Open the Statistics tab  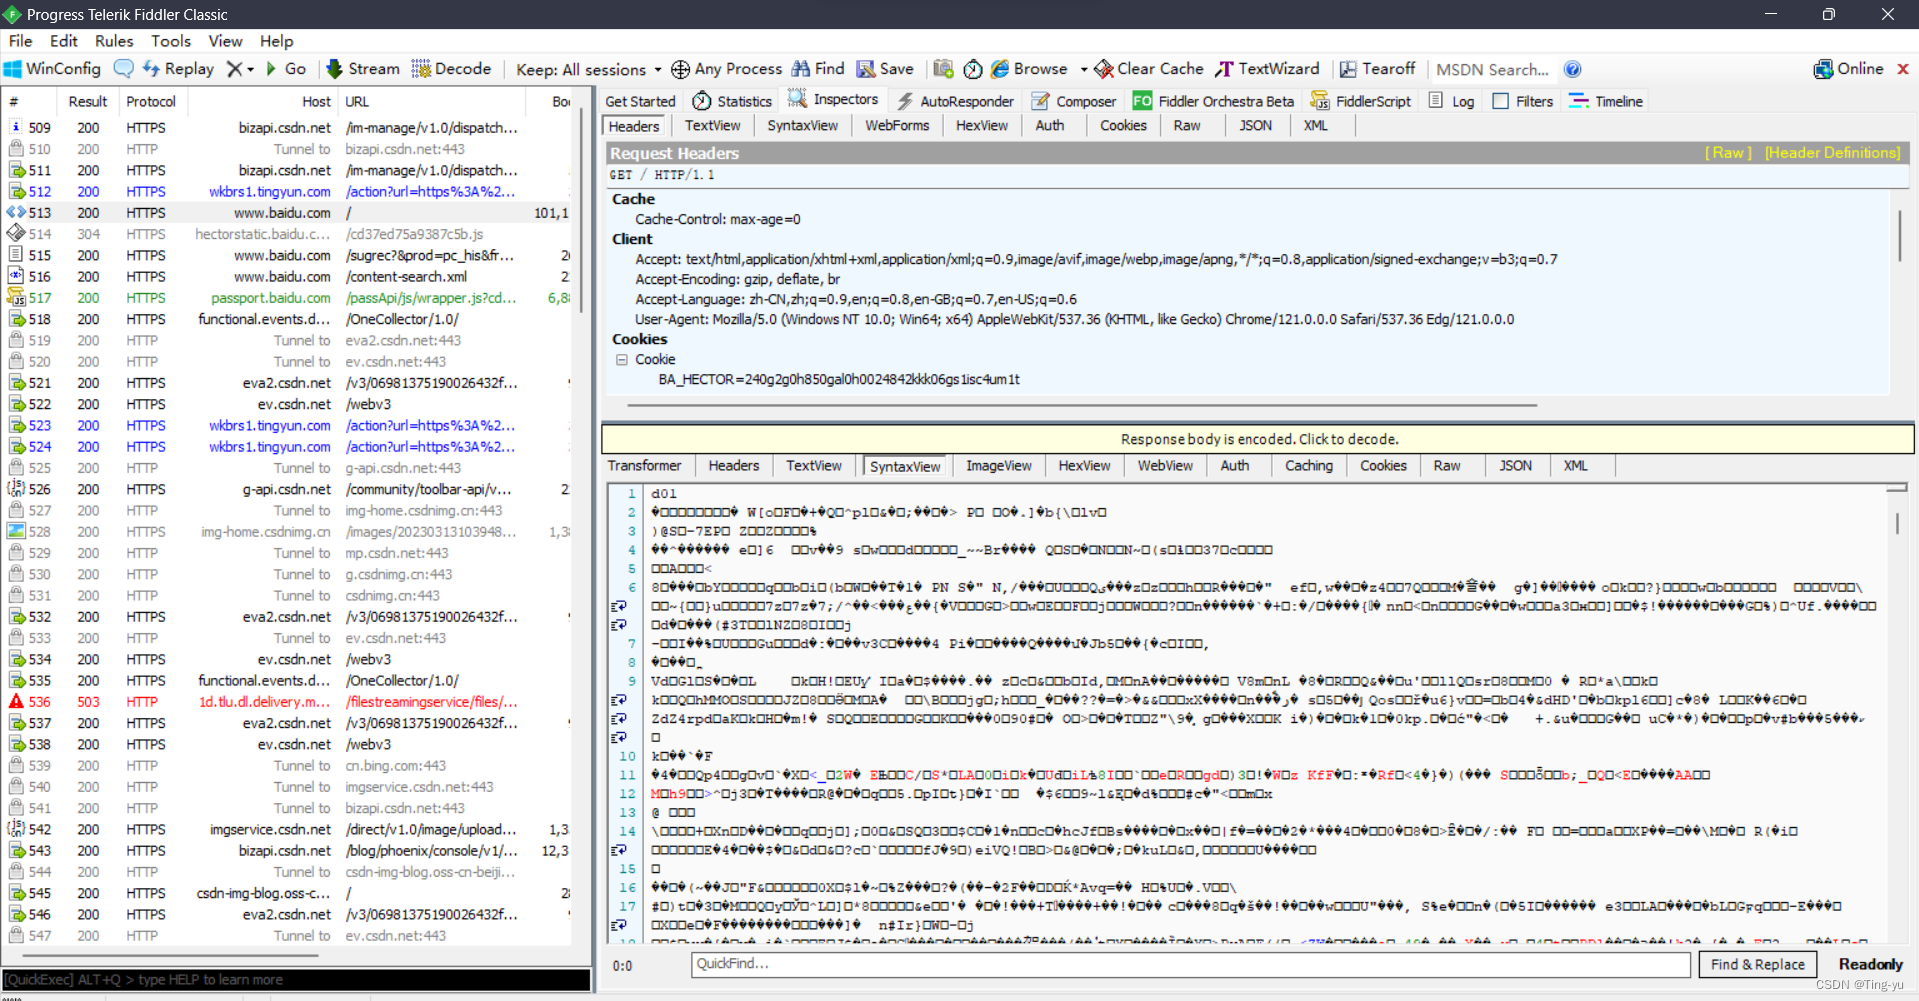(732, 101)
